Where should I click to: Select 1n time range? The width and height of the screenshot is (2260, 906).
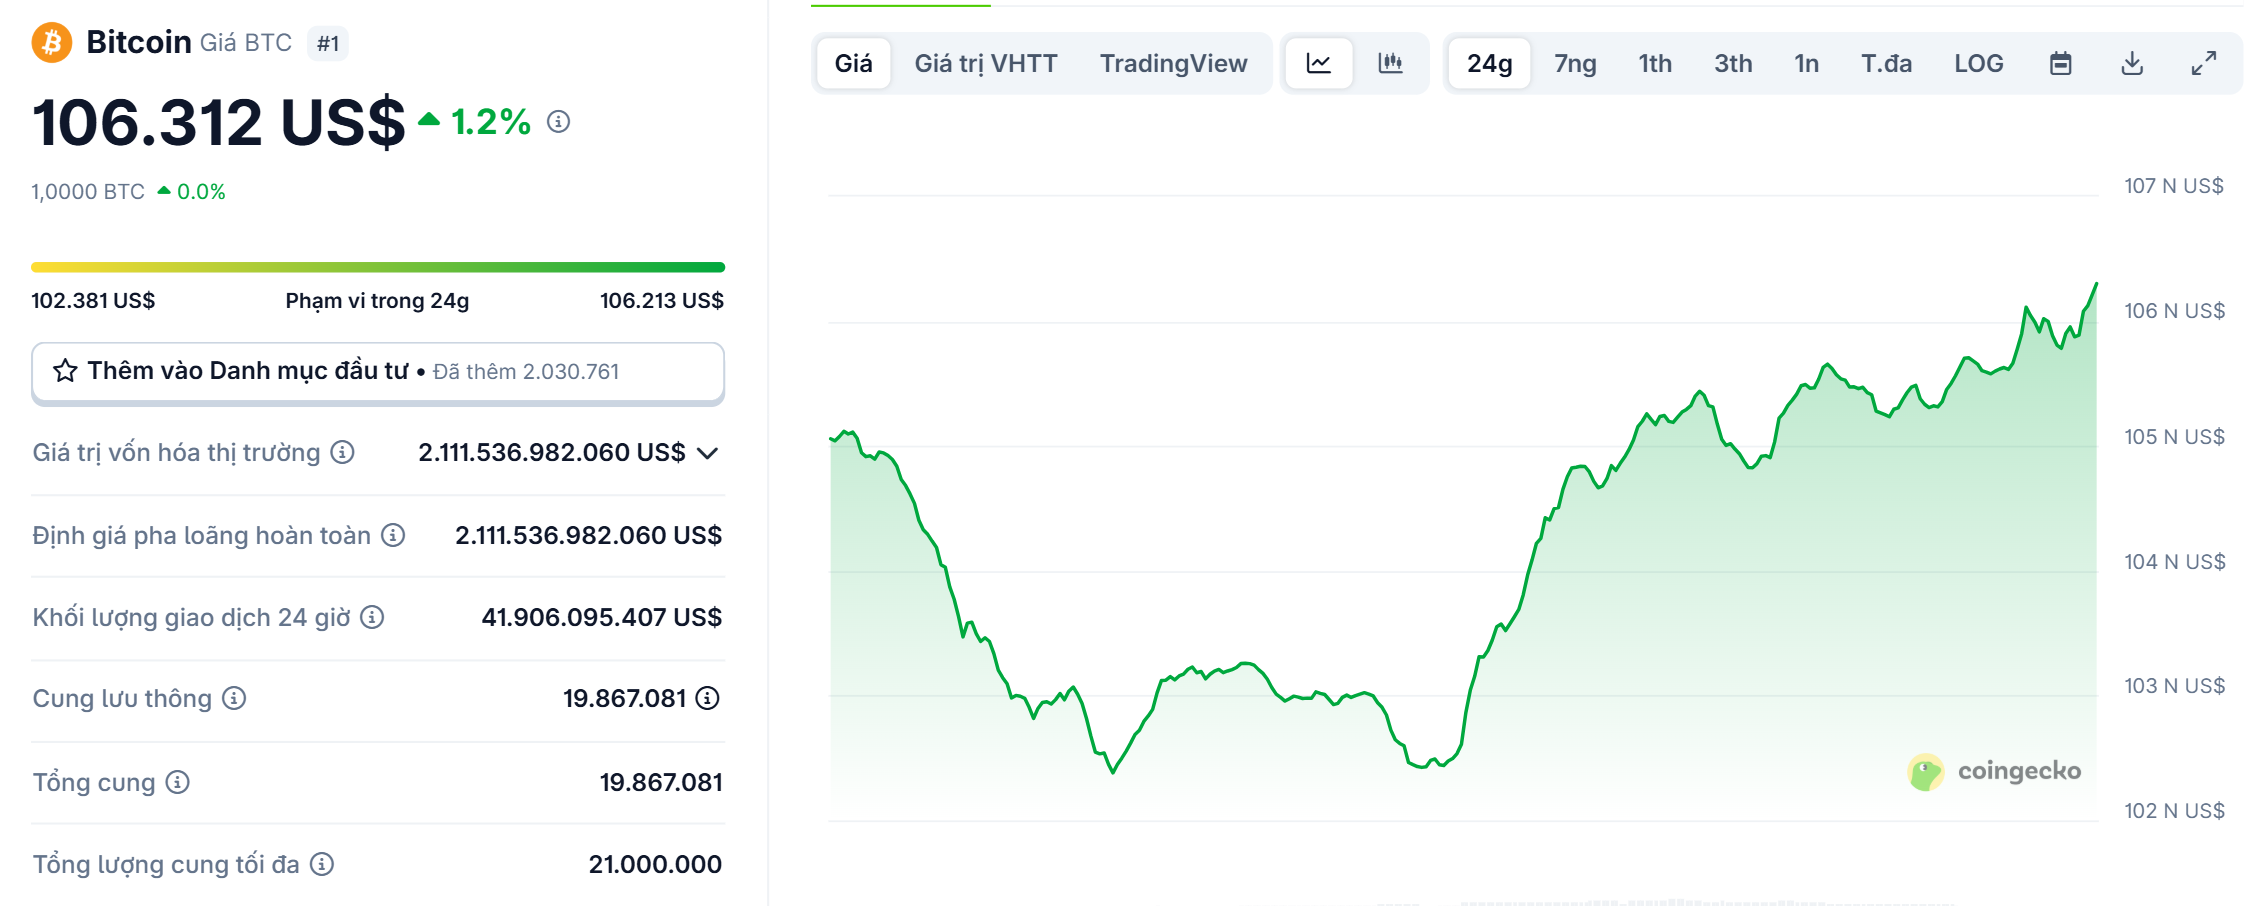pyautogui.click(x=1806, y=64)
